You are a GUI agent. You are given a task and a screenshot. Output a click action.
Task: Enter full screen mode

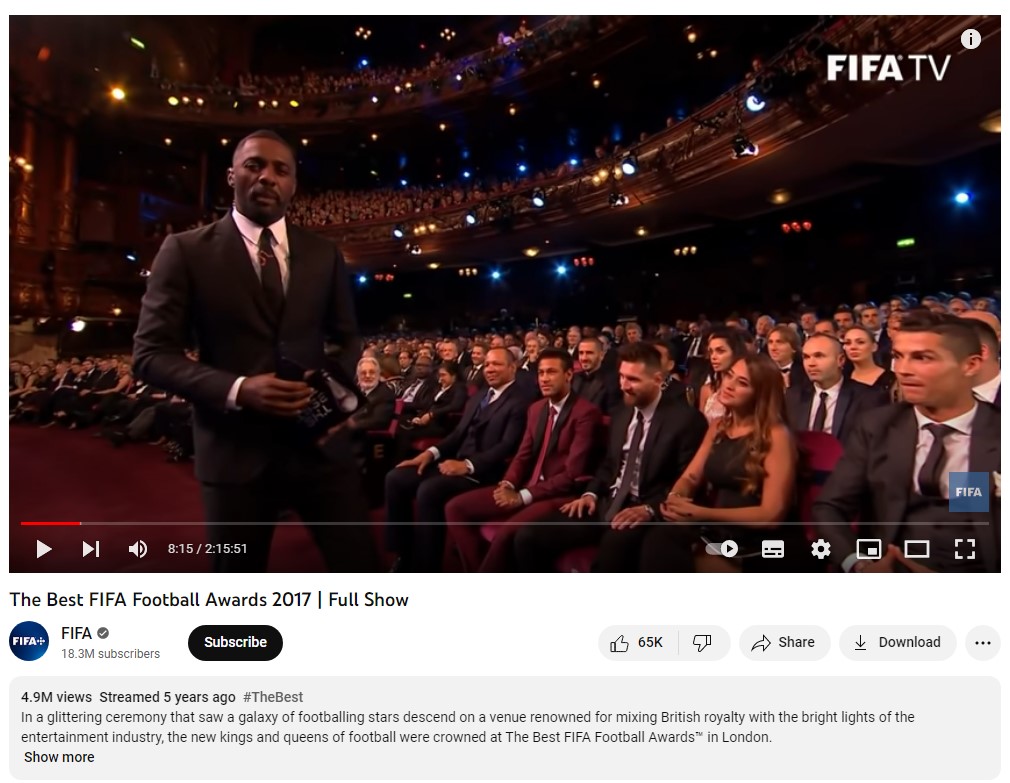[964, 549]
